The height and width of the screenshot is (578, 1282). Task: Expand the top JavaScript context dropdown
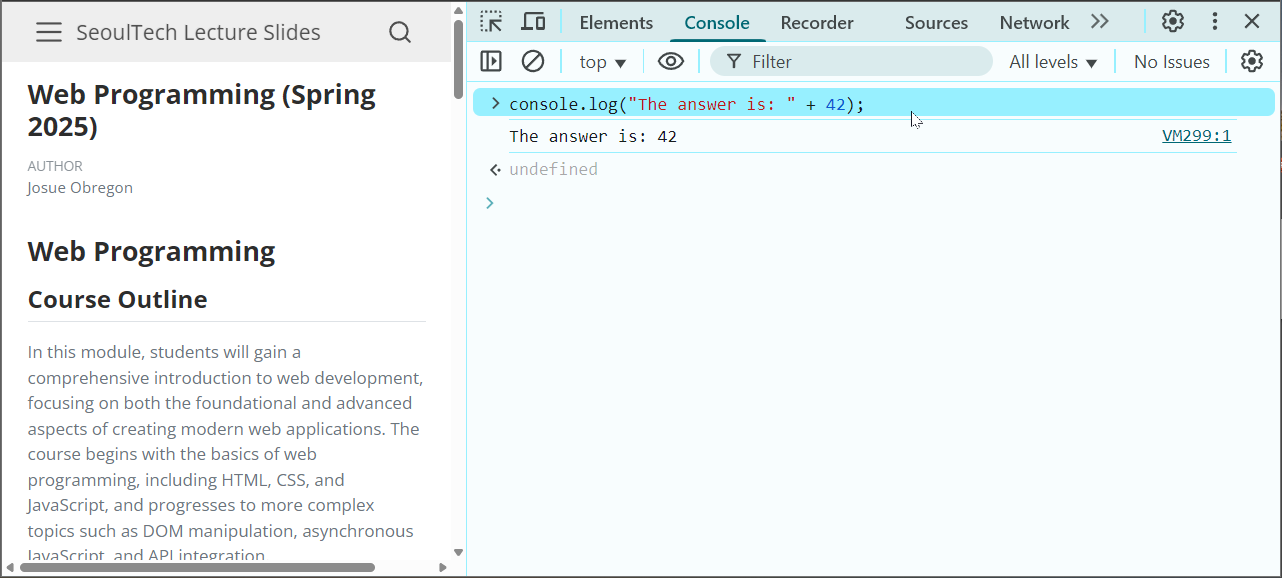point(602,62)
